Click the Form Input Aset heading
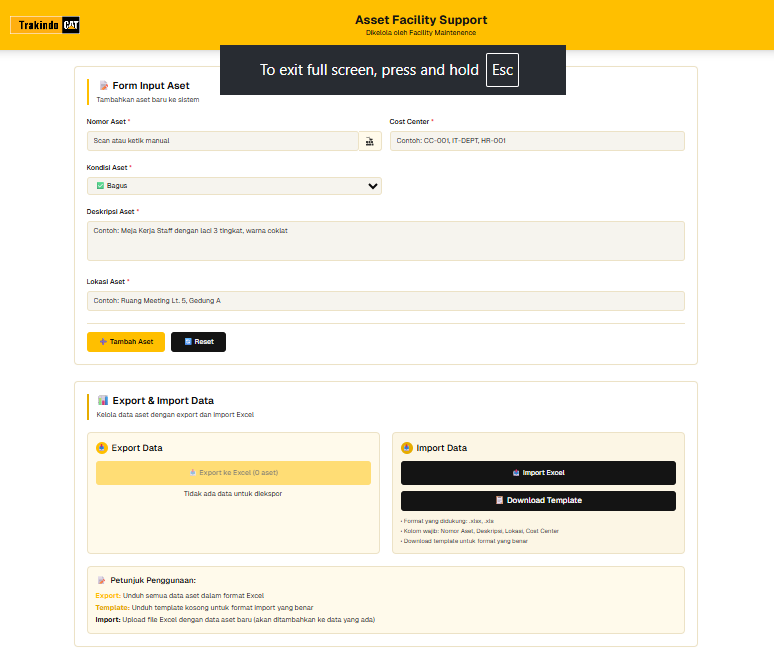This screenshot has height=651, width=774. point(151,86)
